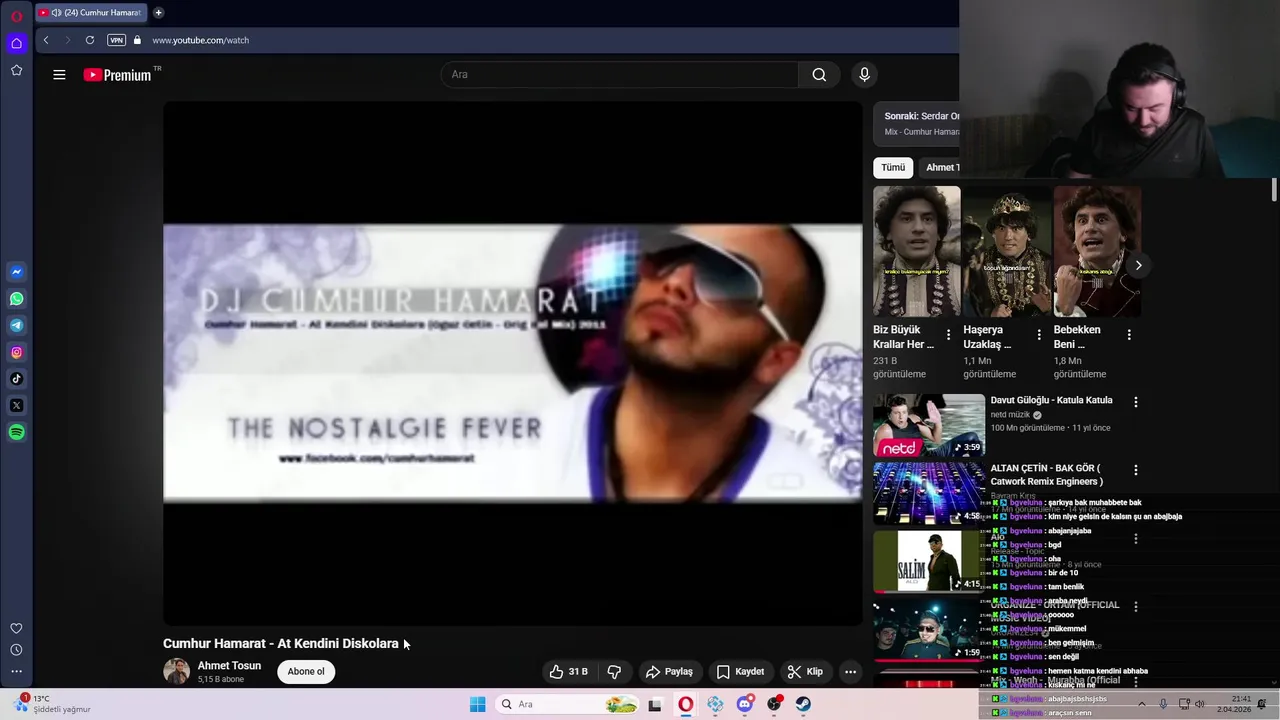Open Messenger in the Opera sidebar
Screen dimensions: 1280x720
point(16,272)
